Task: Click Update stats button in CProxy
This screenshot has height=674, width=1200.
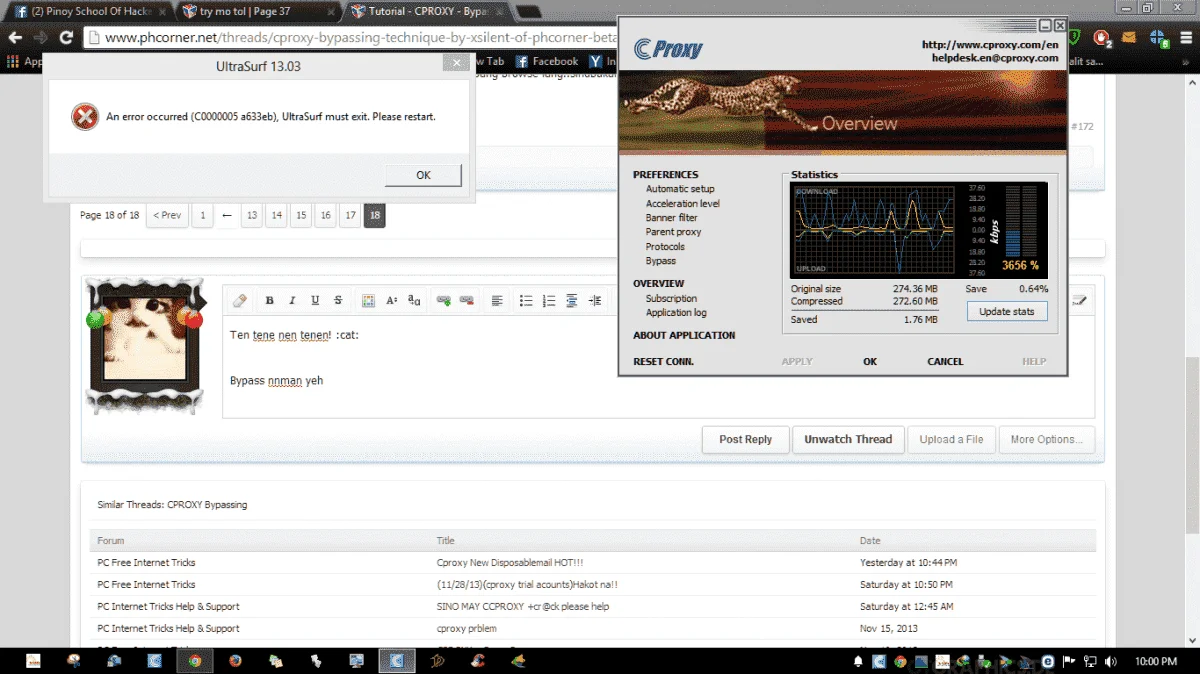Action: (x=1007, y=312)
